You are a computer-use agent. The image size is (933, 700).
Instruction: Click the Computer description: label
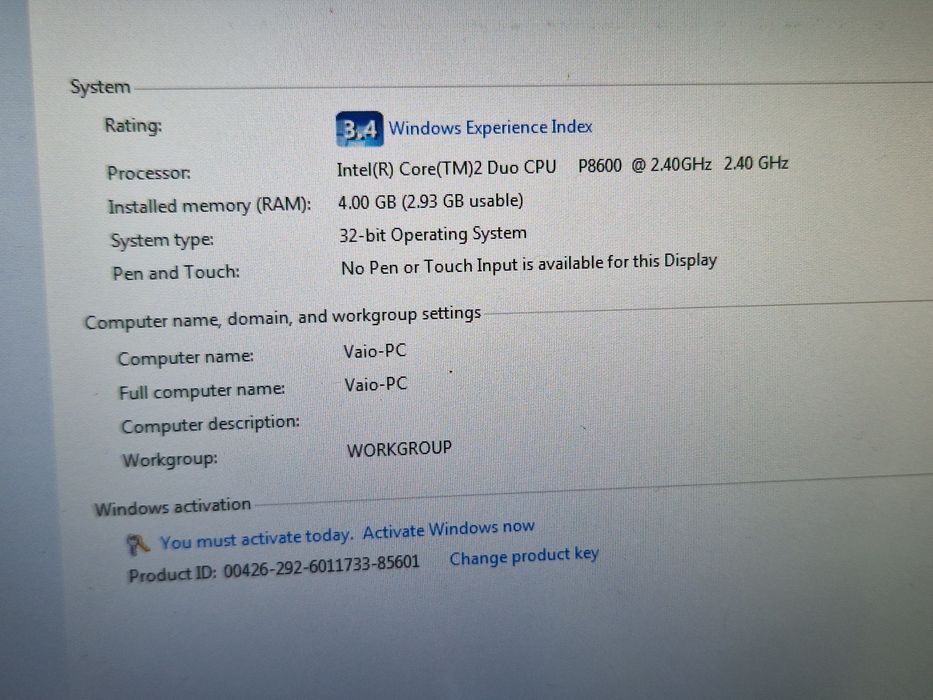pos(211,425)
